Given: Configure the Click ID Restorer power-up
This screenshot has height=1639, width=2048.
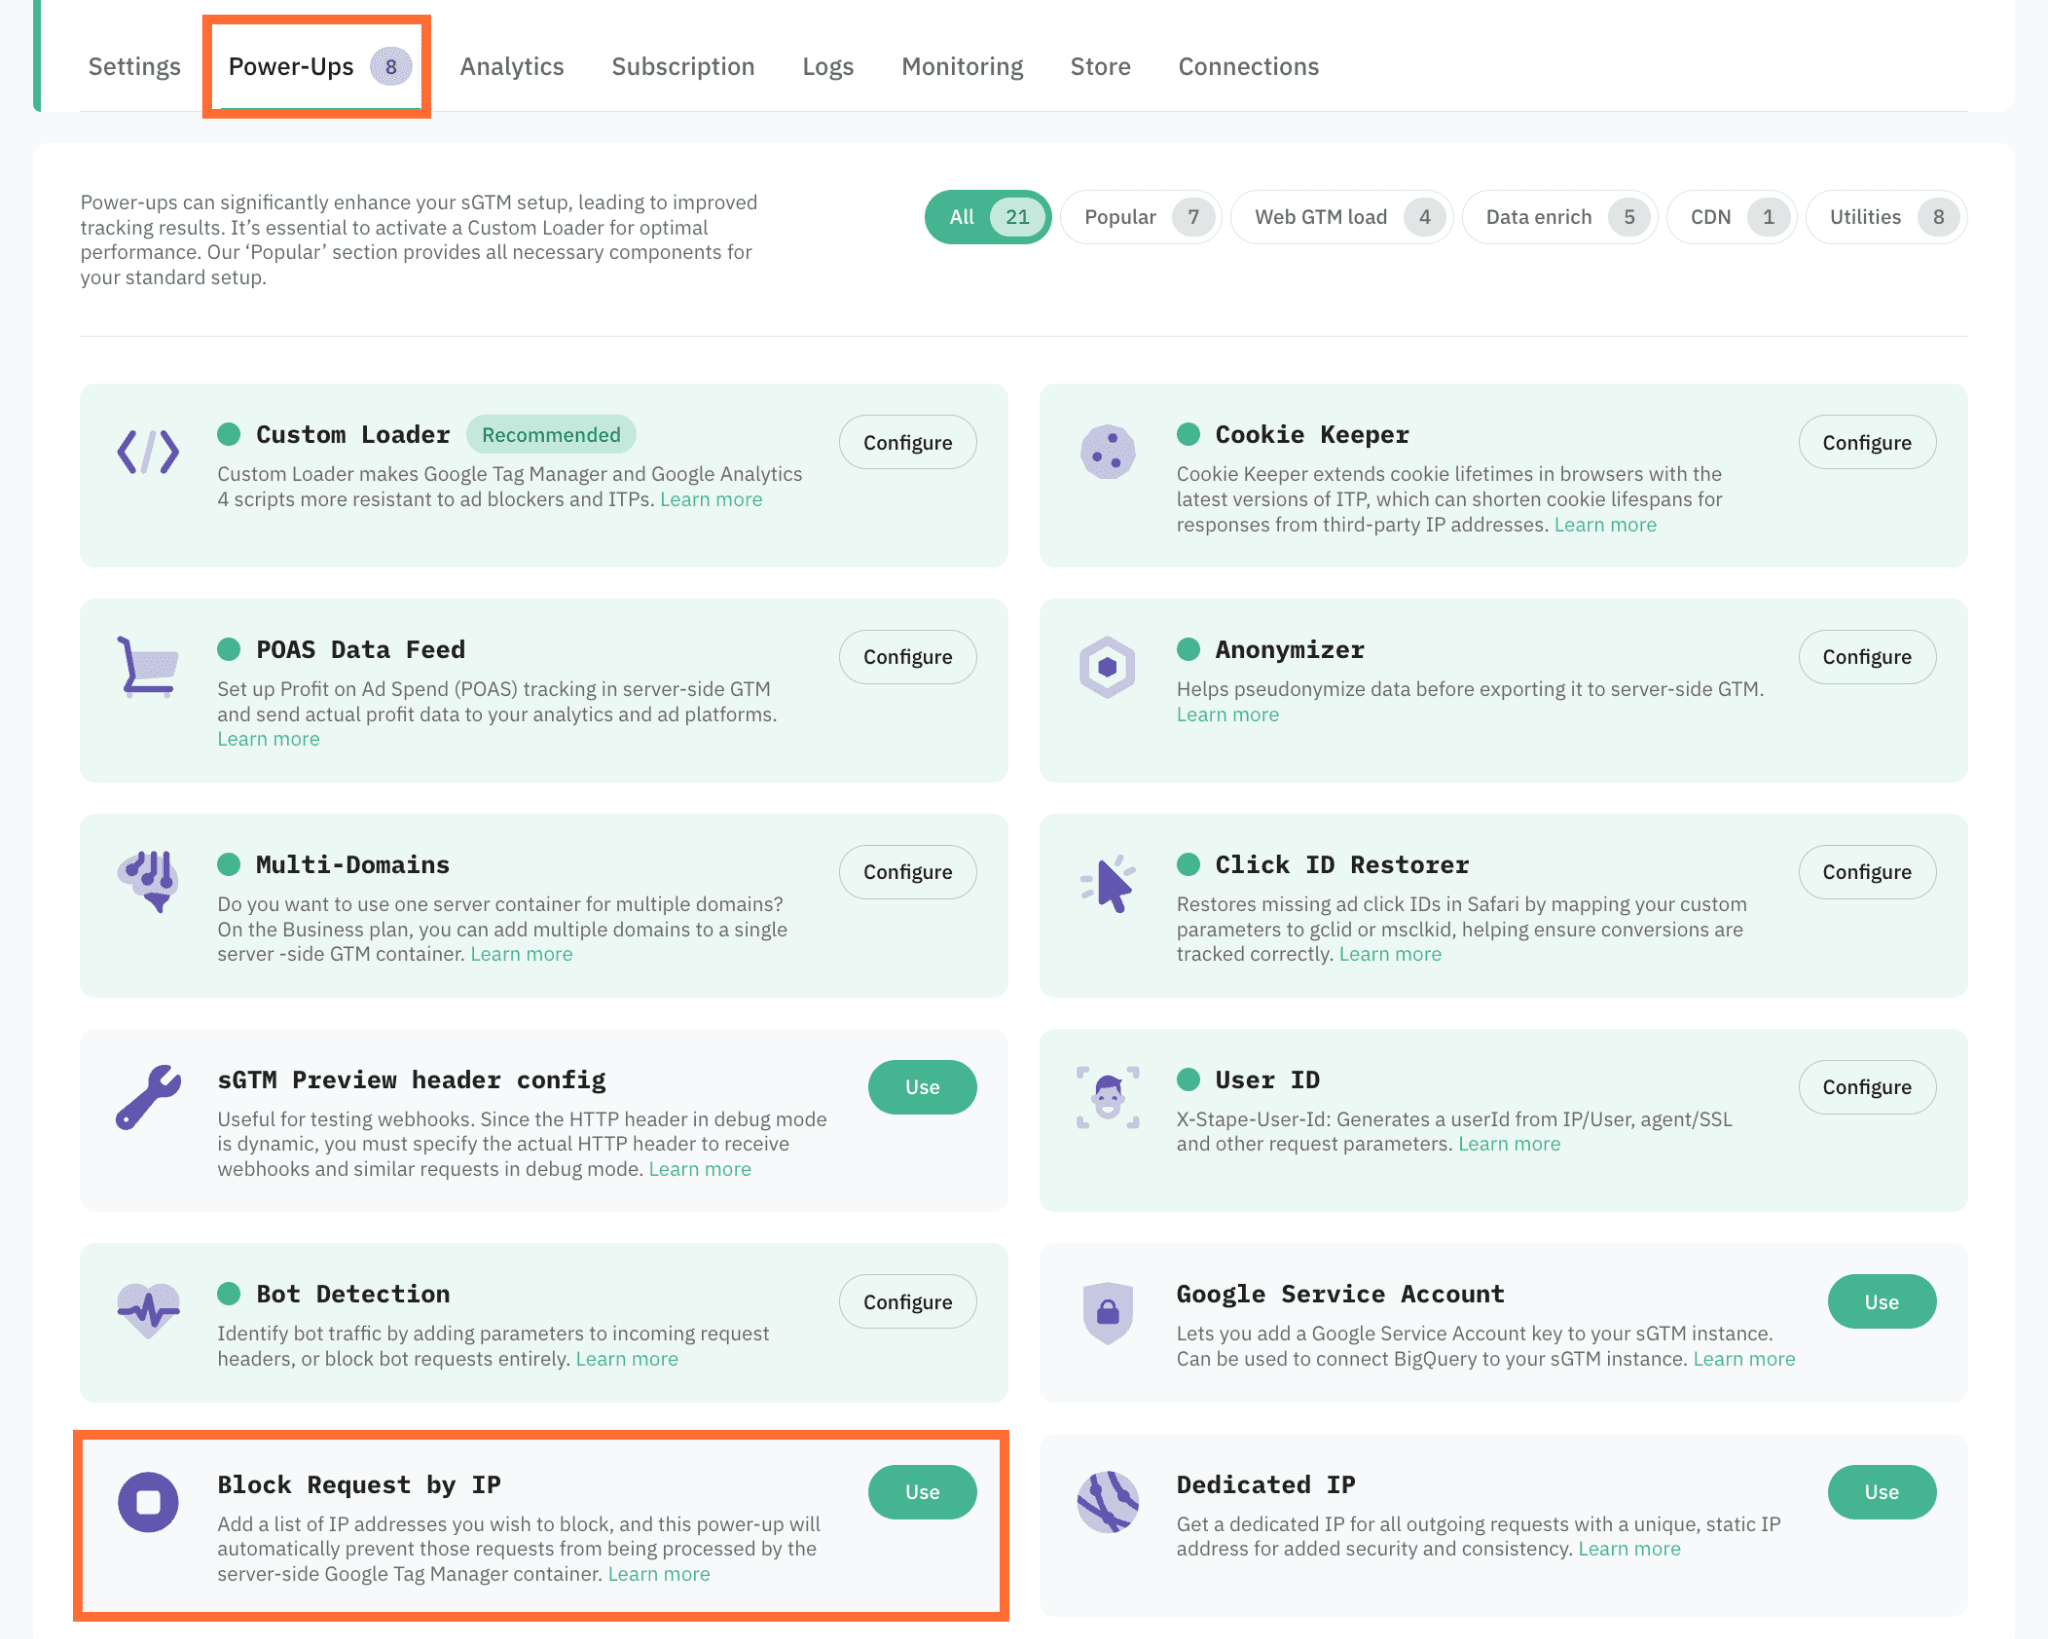Looking at the screenshot, I should tap(1866, 872).
